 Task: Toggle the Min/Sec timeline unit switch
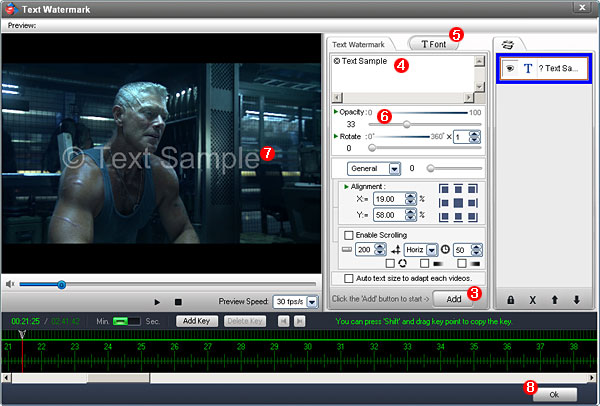(x=126, y=321)
